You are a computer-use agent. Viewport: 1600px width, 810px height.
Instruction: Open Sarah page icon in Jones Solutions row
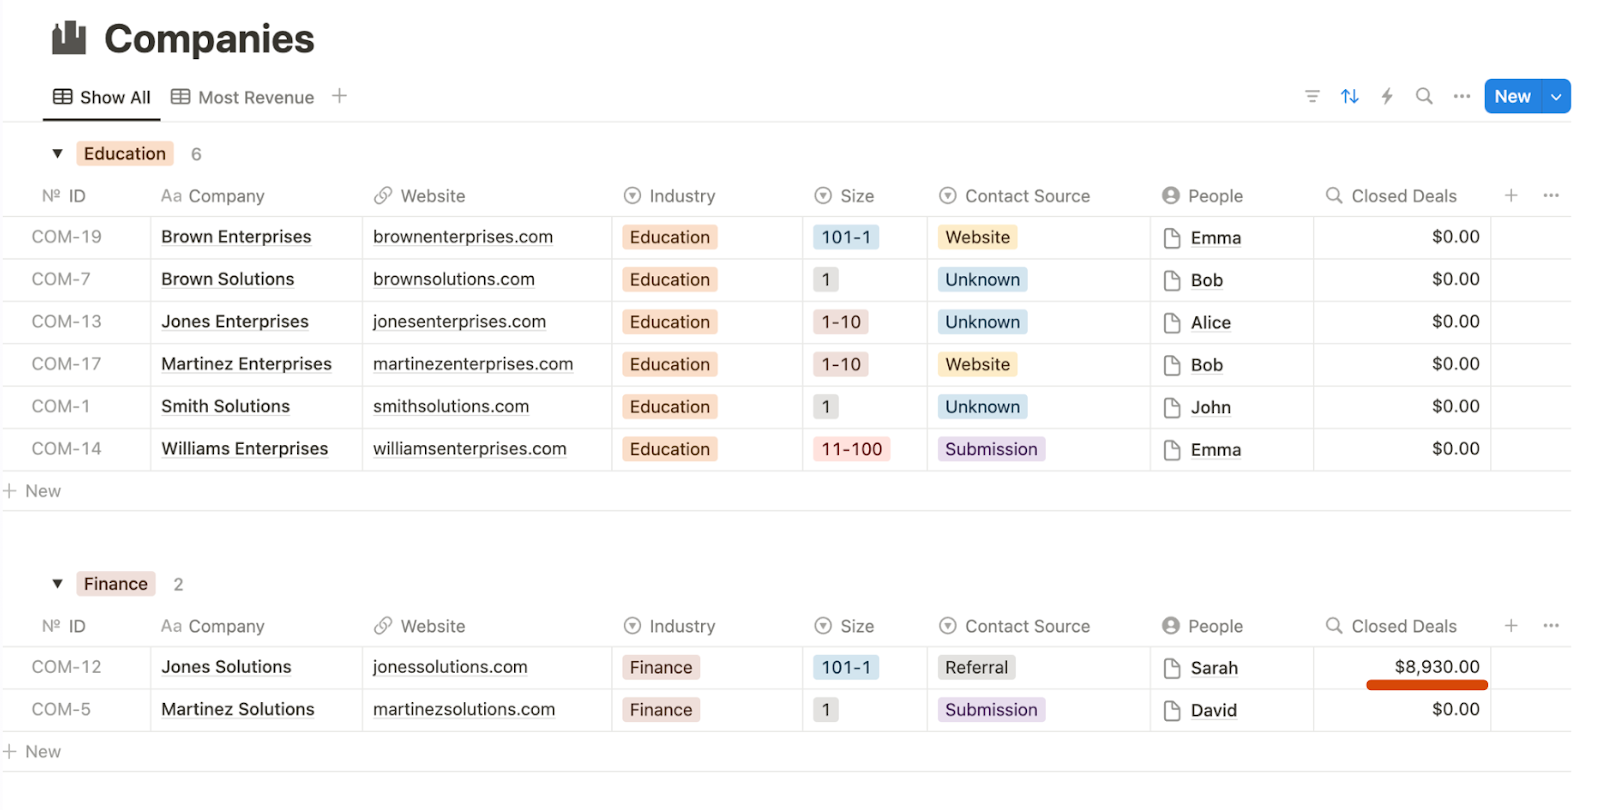point(1172,668)
